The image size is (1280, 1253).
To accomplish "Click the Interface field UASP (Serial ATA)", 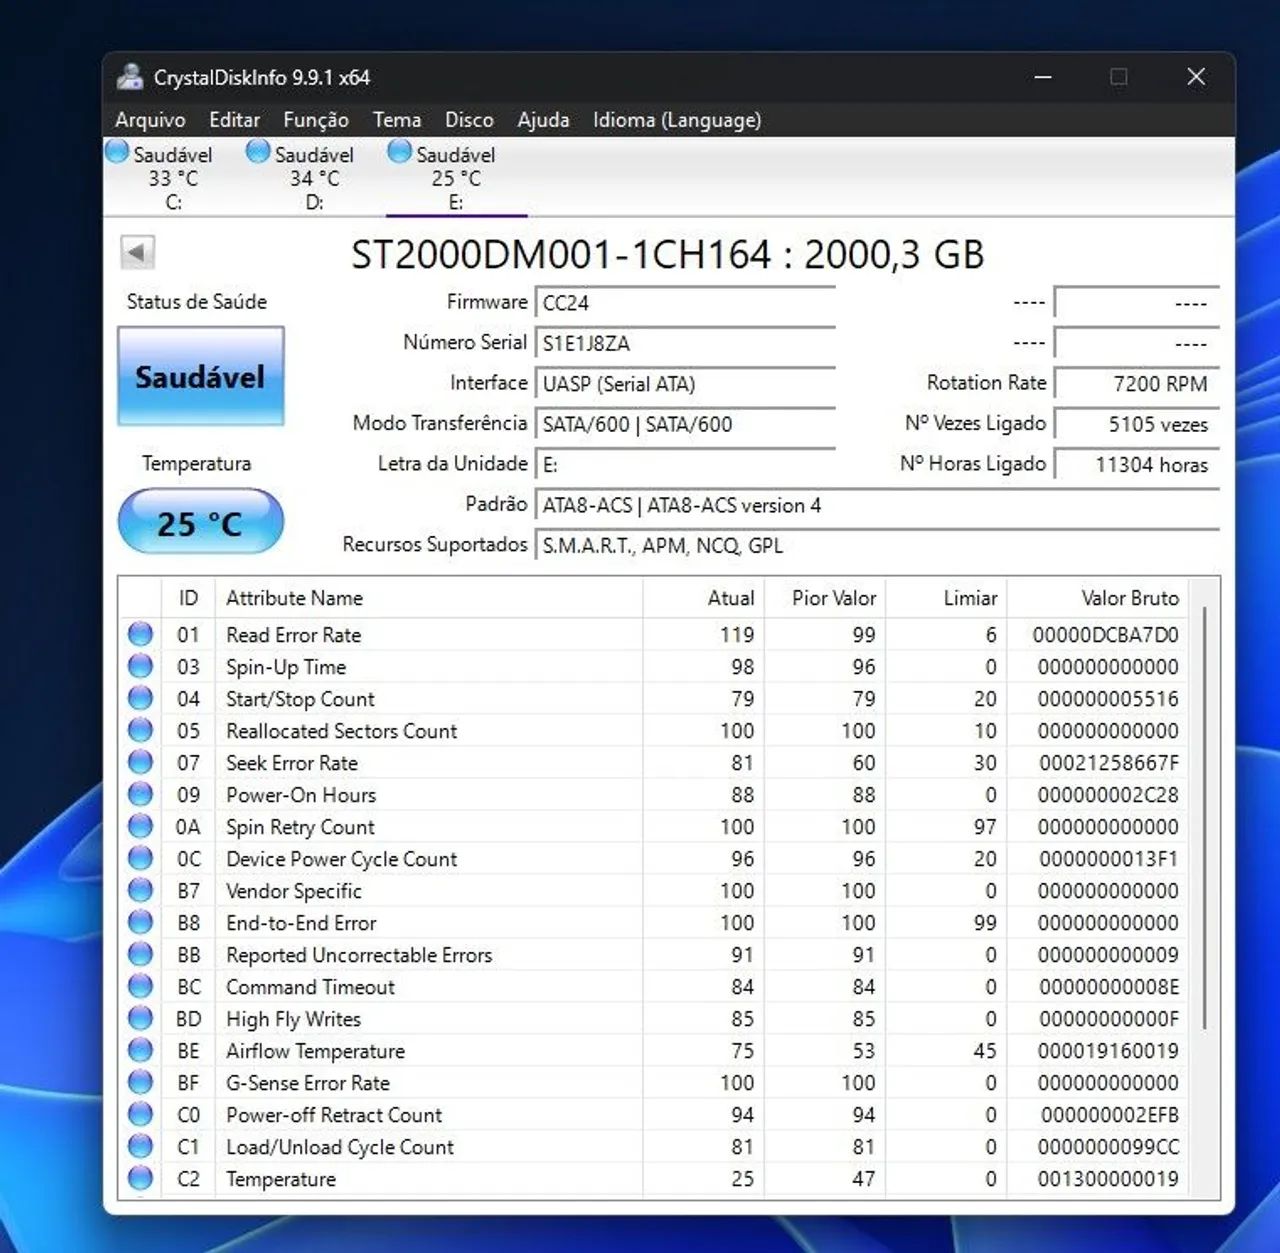I will pyautogui.click(x=685, y=384).
